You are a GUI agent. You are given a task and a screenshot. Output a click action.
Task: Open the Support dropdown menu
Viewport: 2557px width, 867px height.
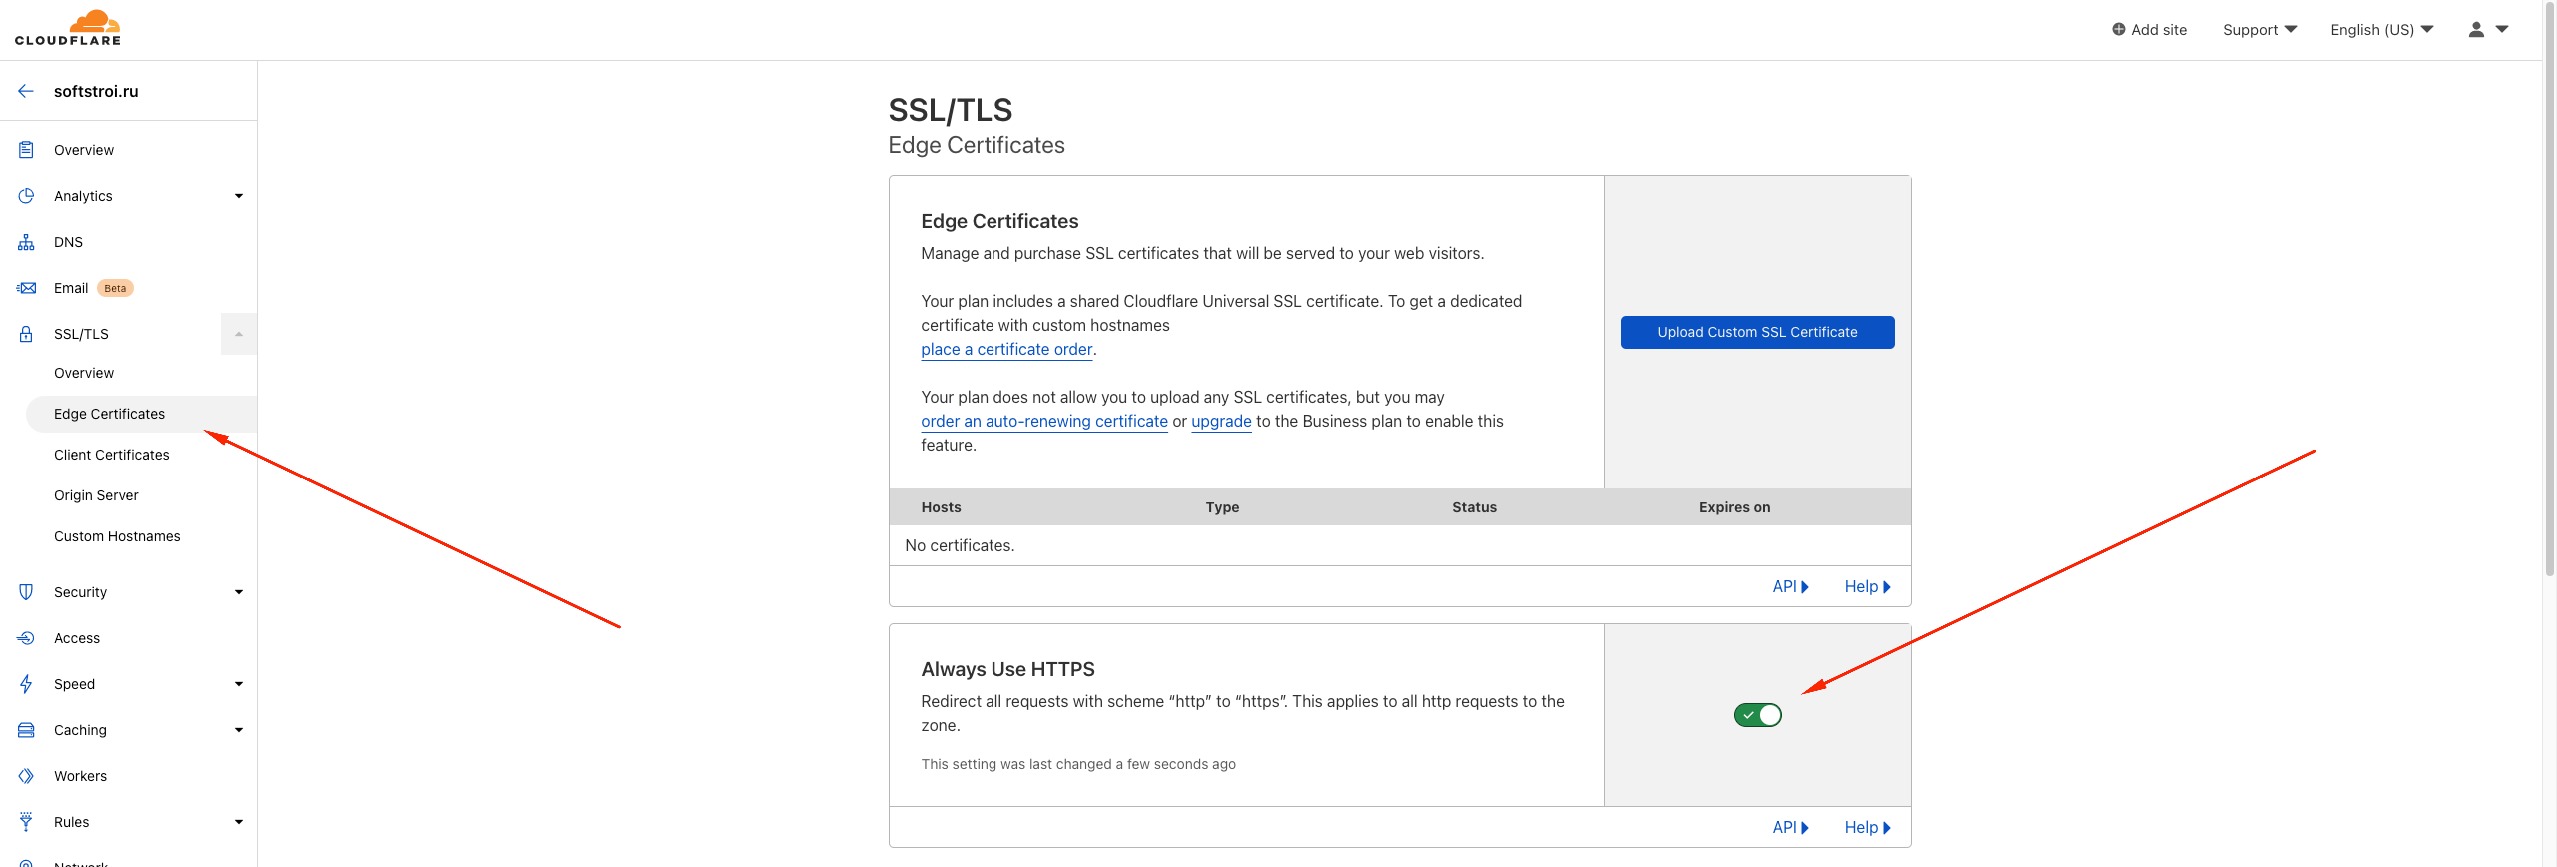[x=2259, y=30]
